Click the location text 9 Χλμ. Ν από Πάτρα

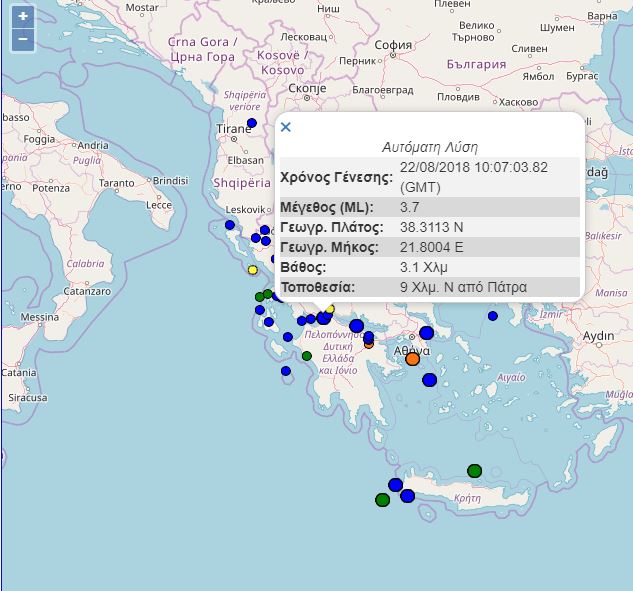tap(463, 287)
